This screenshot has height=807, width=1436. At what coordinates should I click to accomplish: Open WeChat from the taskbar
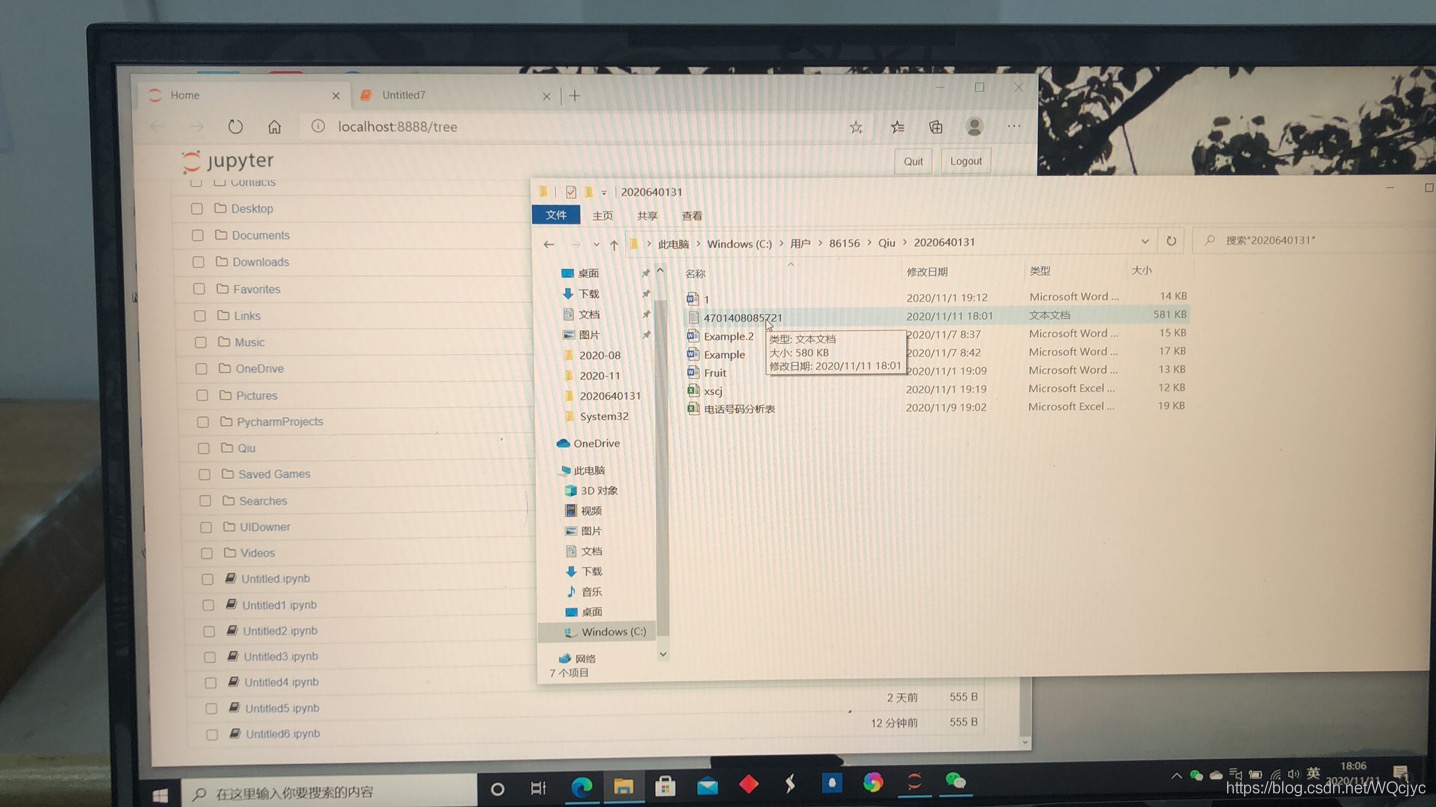[x=955, y=781]
